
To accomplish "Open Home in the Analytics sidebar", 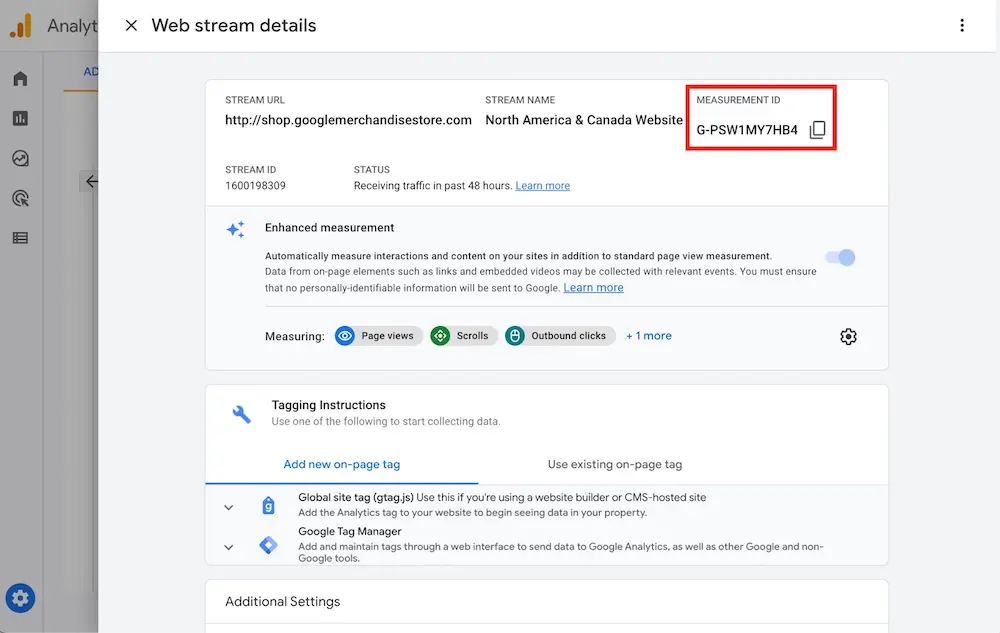I will coord(20,78).
